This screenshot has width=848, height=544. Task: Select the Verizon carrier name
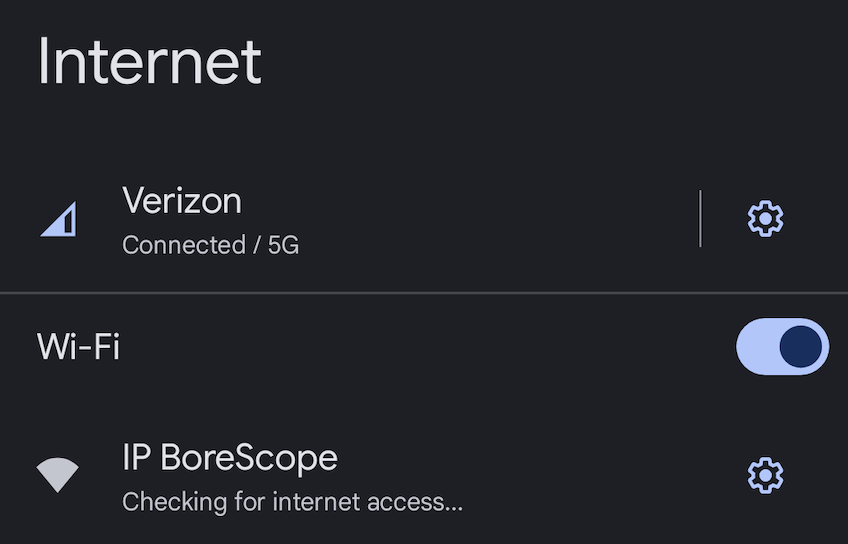point(182,201)
